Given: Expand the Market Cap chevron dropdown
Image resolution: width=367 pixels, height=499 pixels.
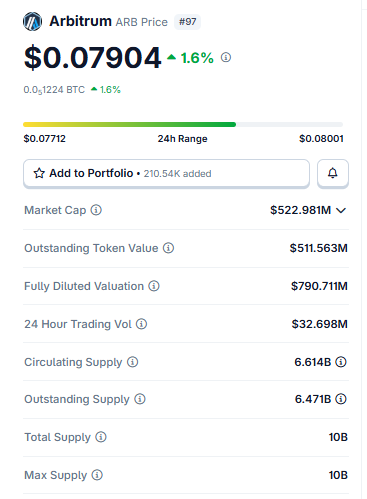Looking at the screenshot, I should click(341, 210).
